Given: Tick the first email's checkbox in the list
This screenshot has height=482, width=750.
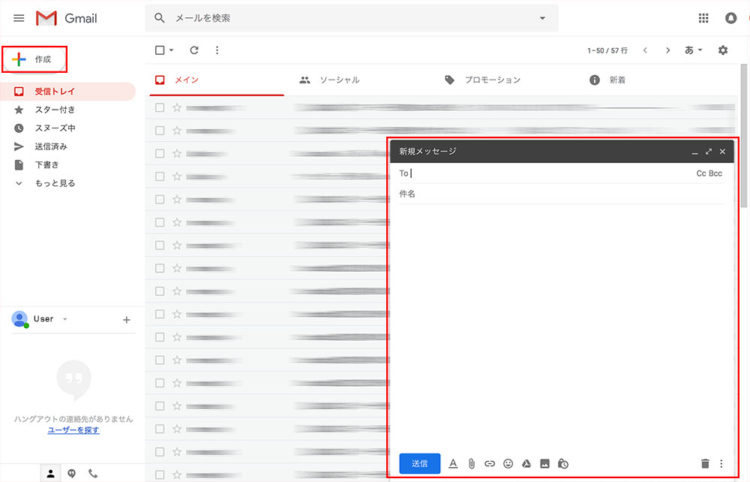Looking at the screenshot, I should click(x=160, y=107).
